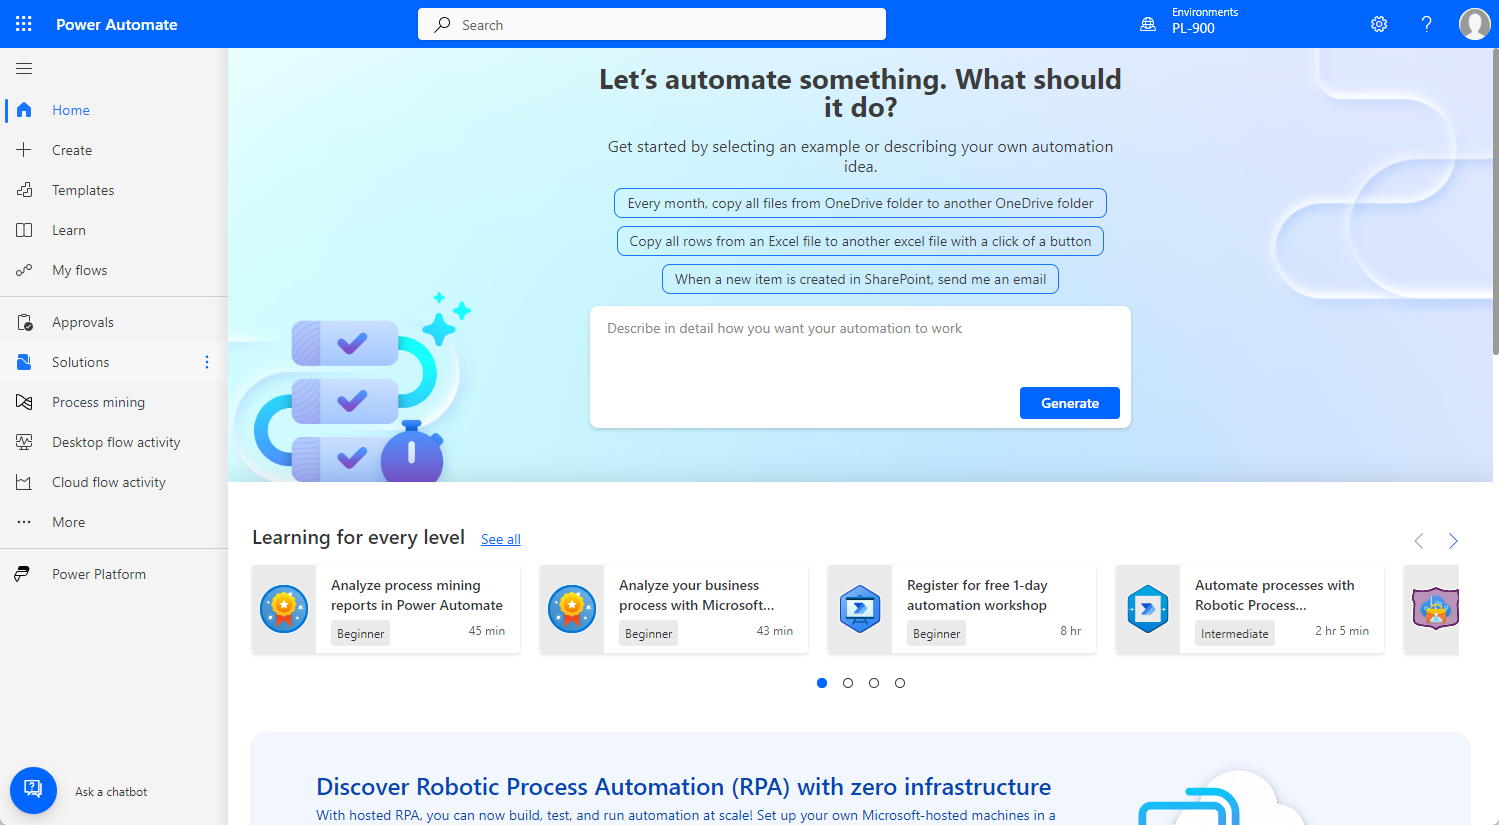
Task: Go to next learning cards arrow
Action: click(1453, 541)
